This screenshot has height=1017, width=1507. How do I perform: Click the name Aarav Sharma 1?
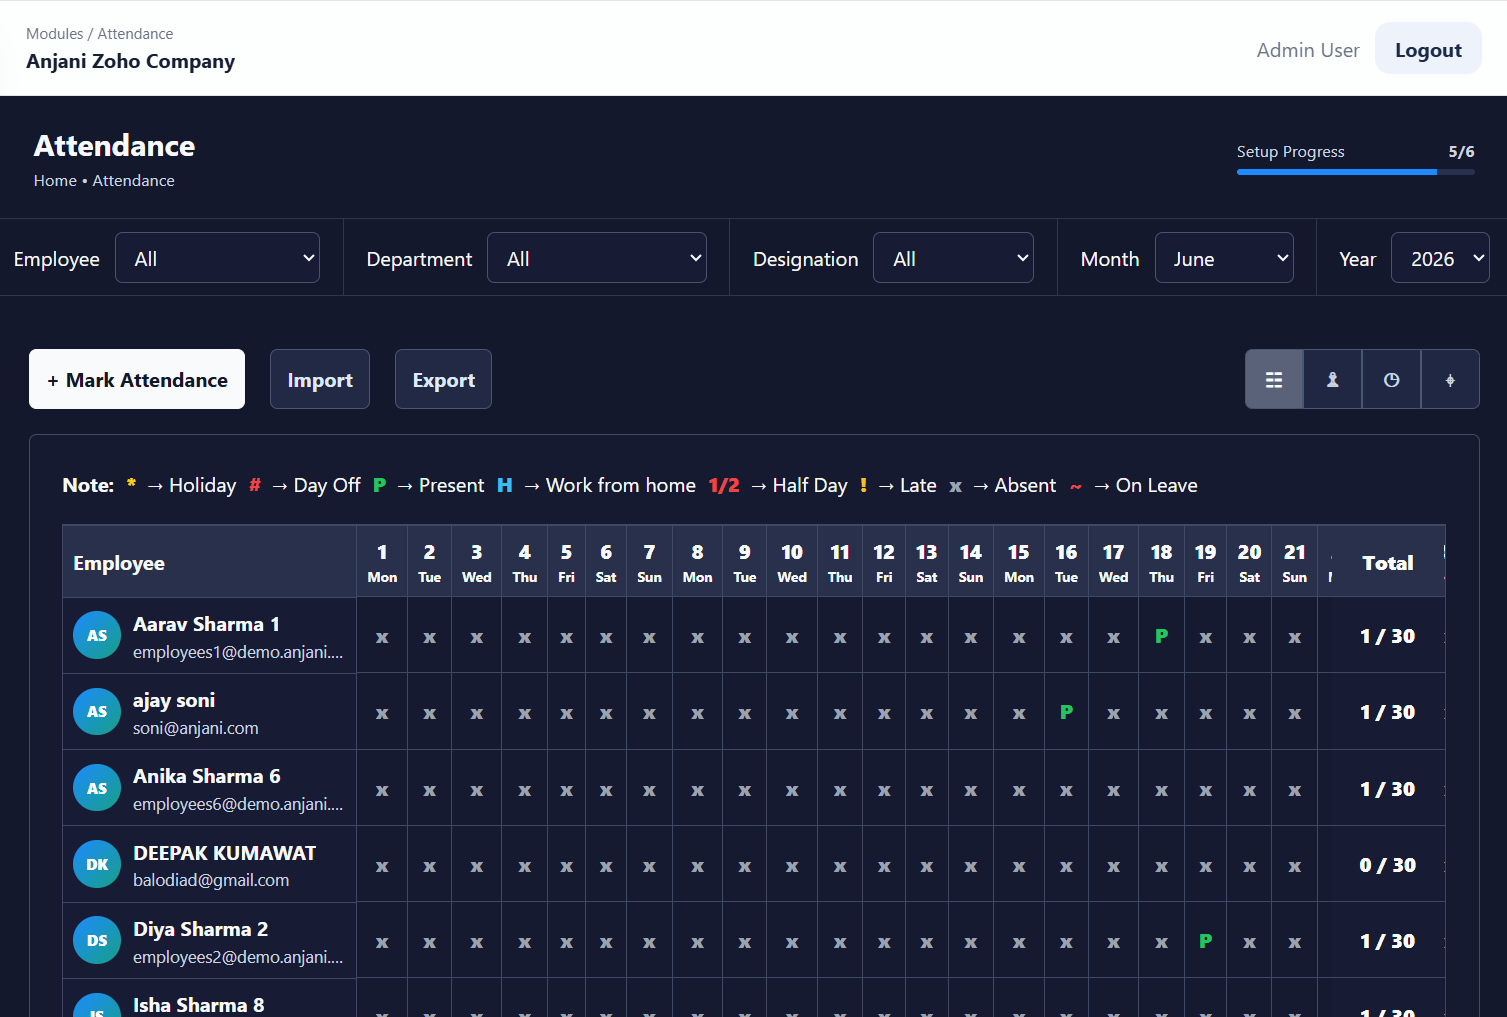(x=206, y=624)
